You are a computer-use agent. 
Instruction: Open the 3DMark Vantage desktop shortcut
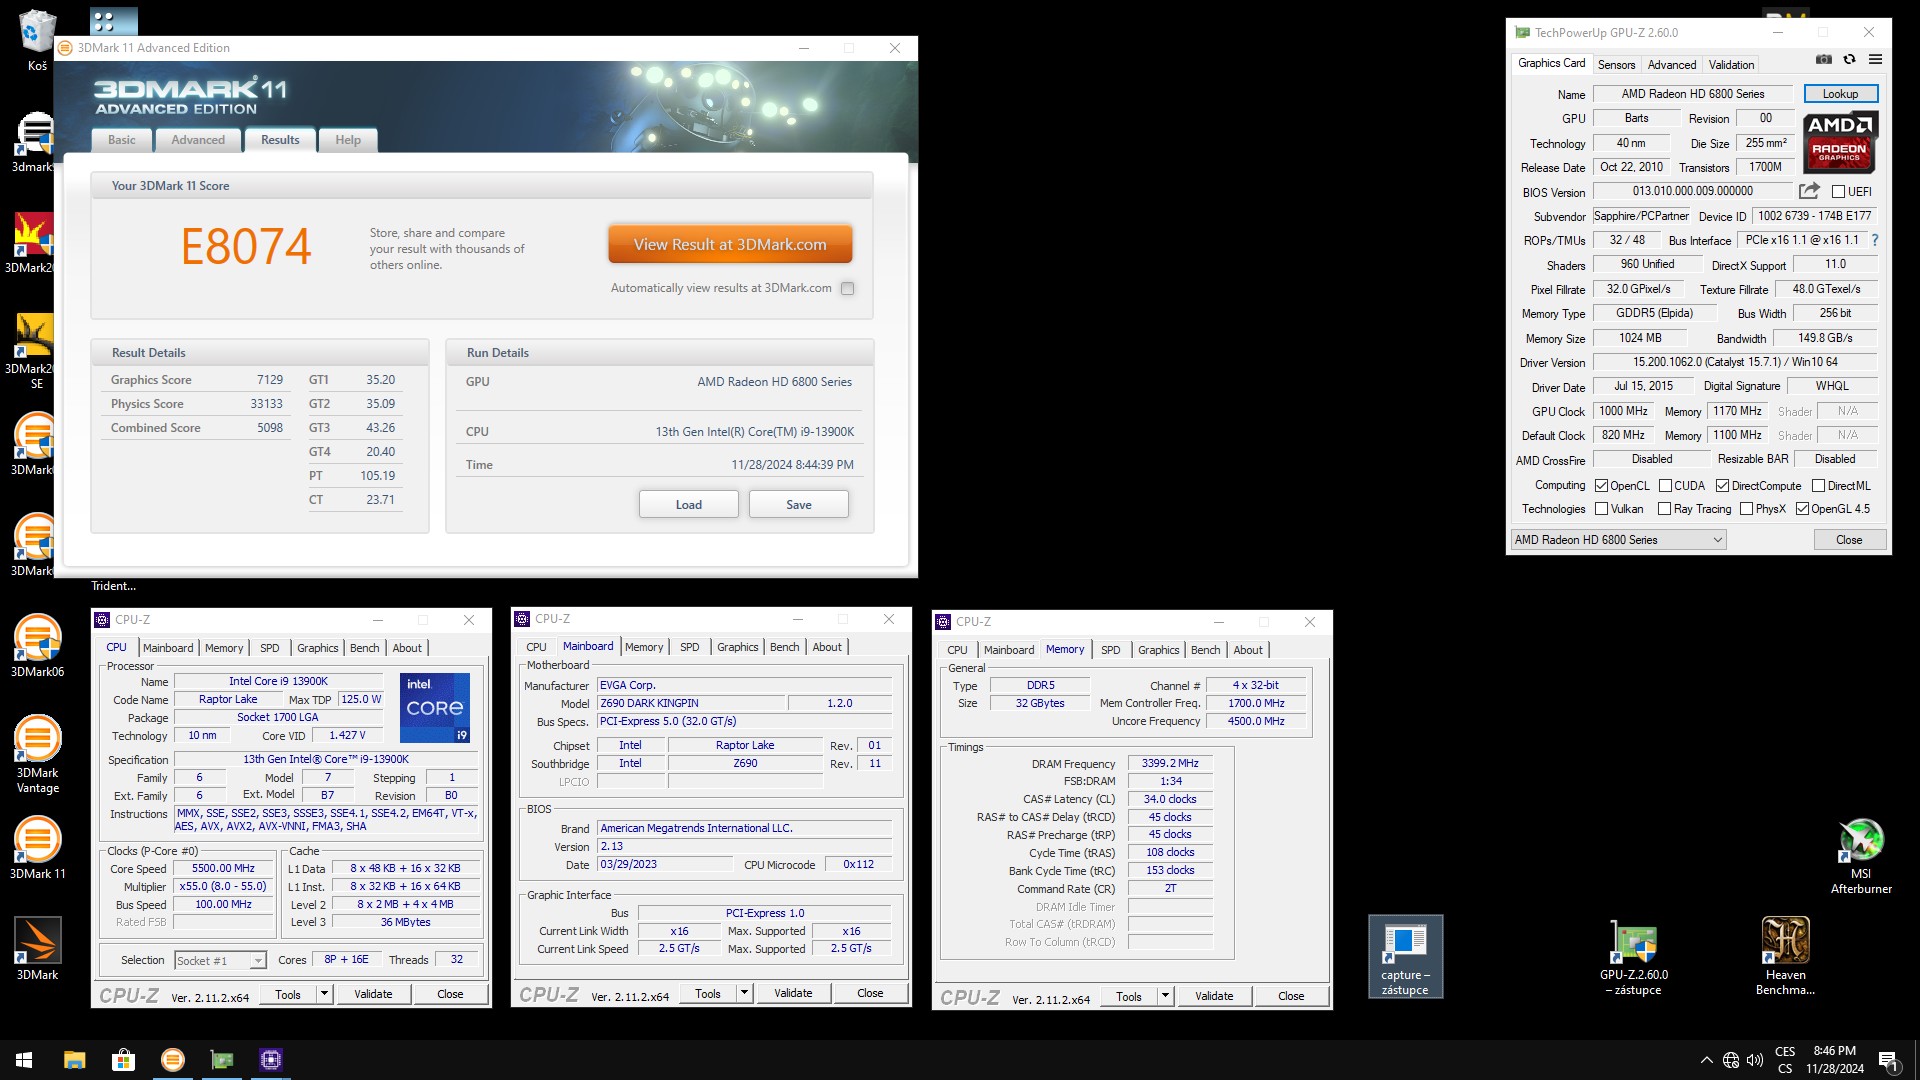pyautogui.click(x=37, y=755)
